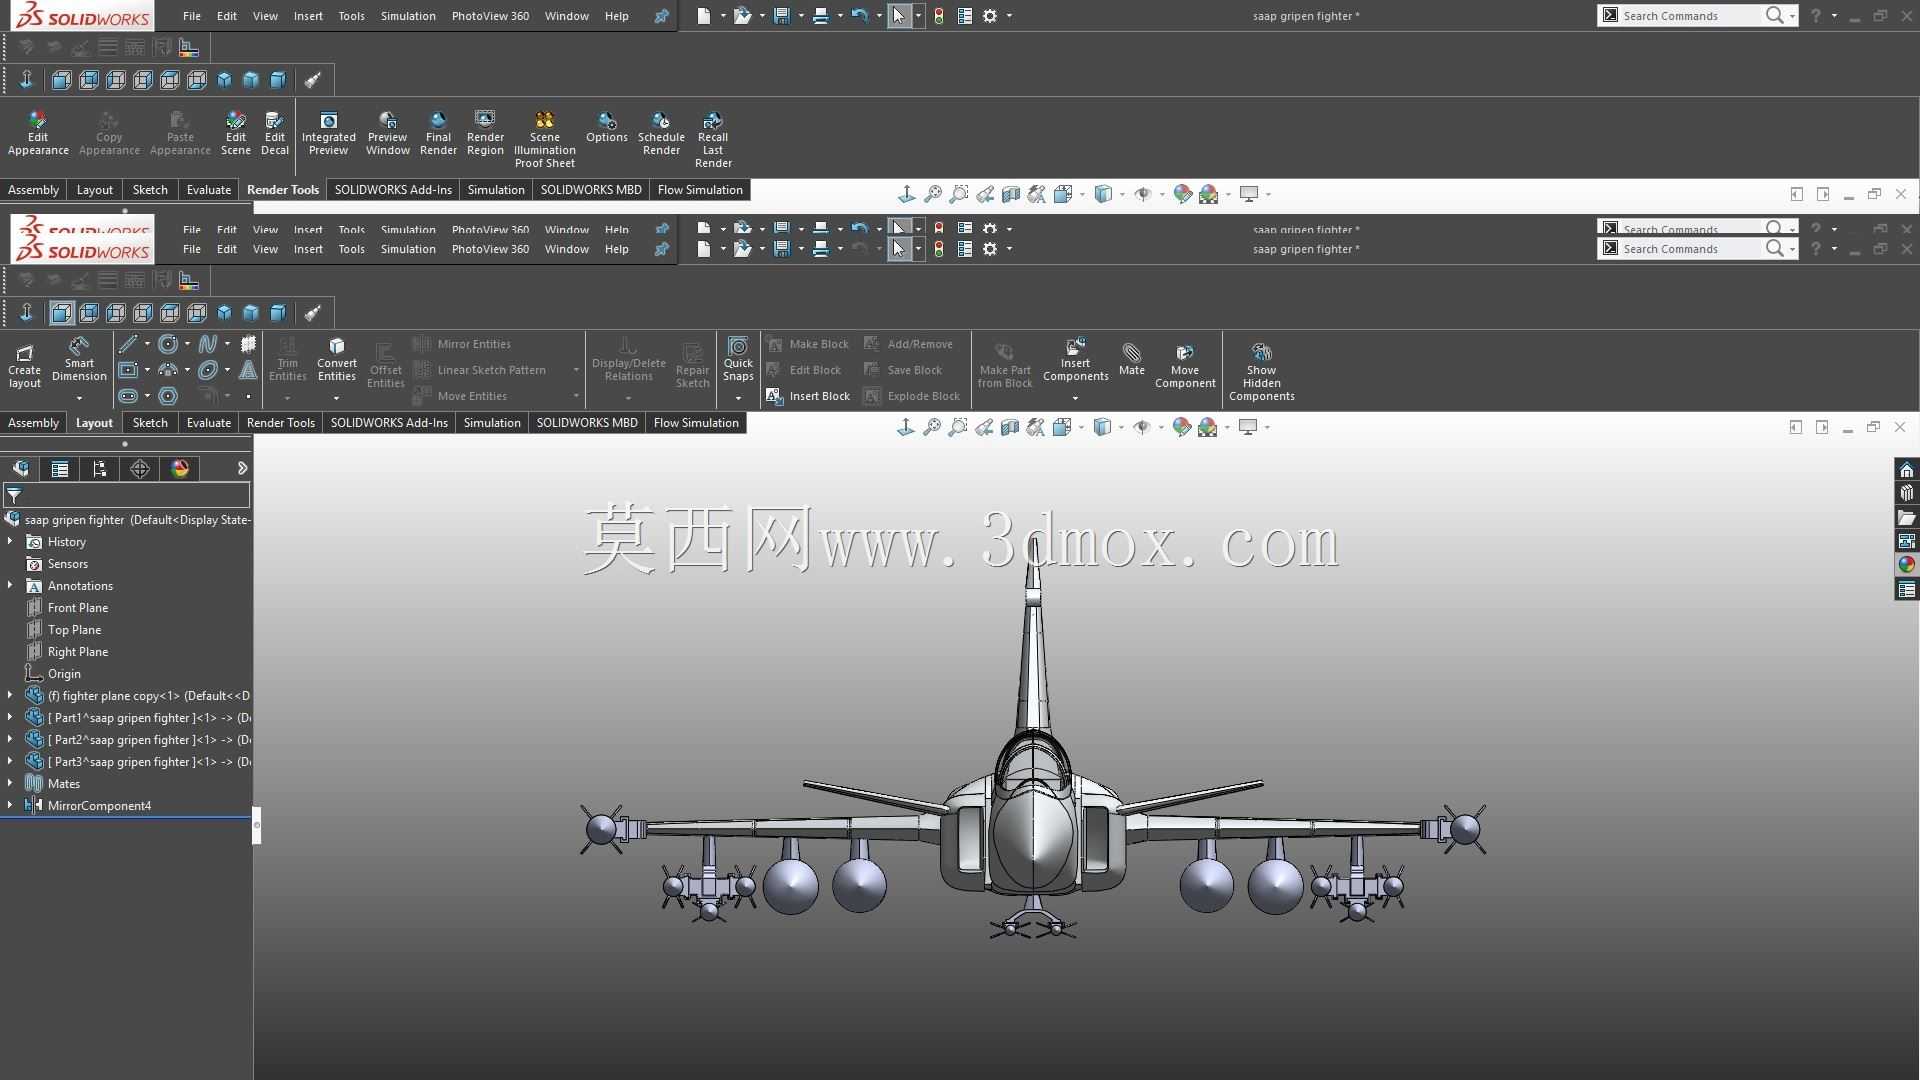Expand the left panel tabs with the chevron
The width and height of the screenshot is (1920, 1080).
[242, 469]
